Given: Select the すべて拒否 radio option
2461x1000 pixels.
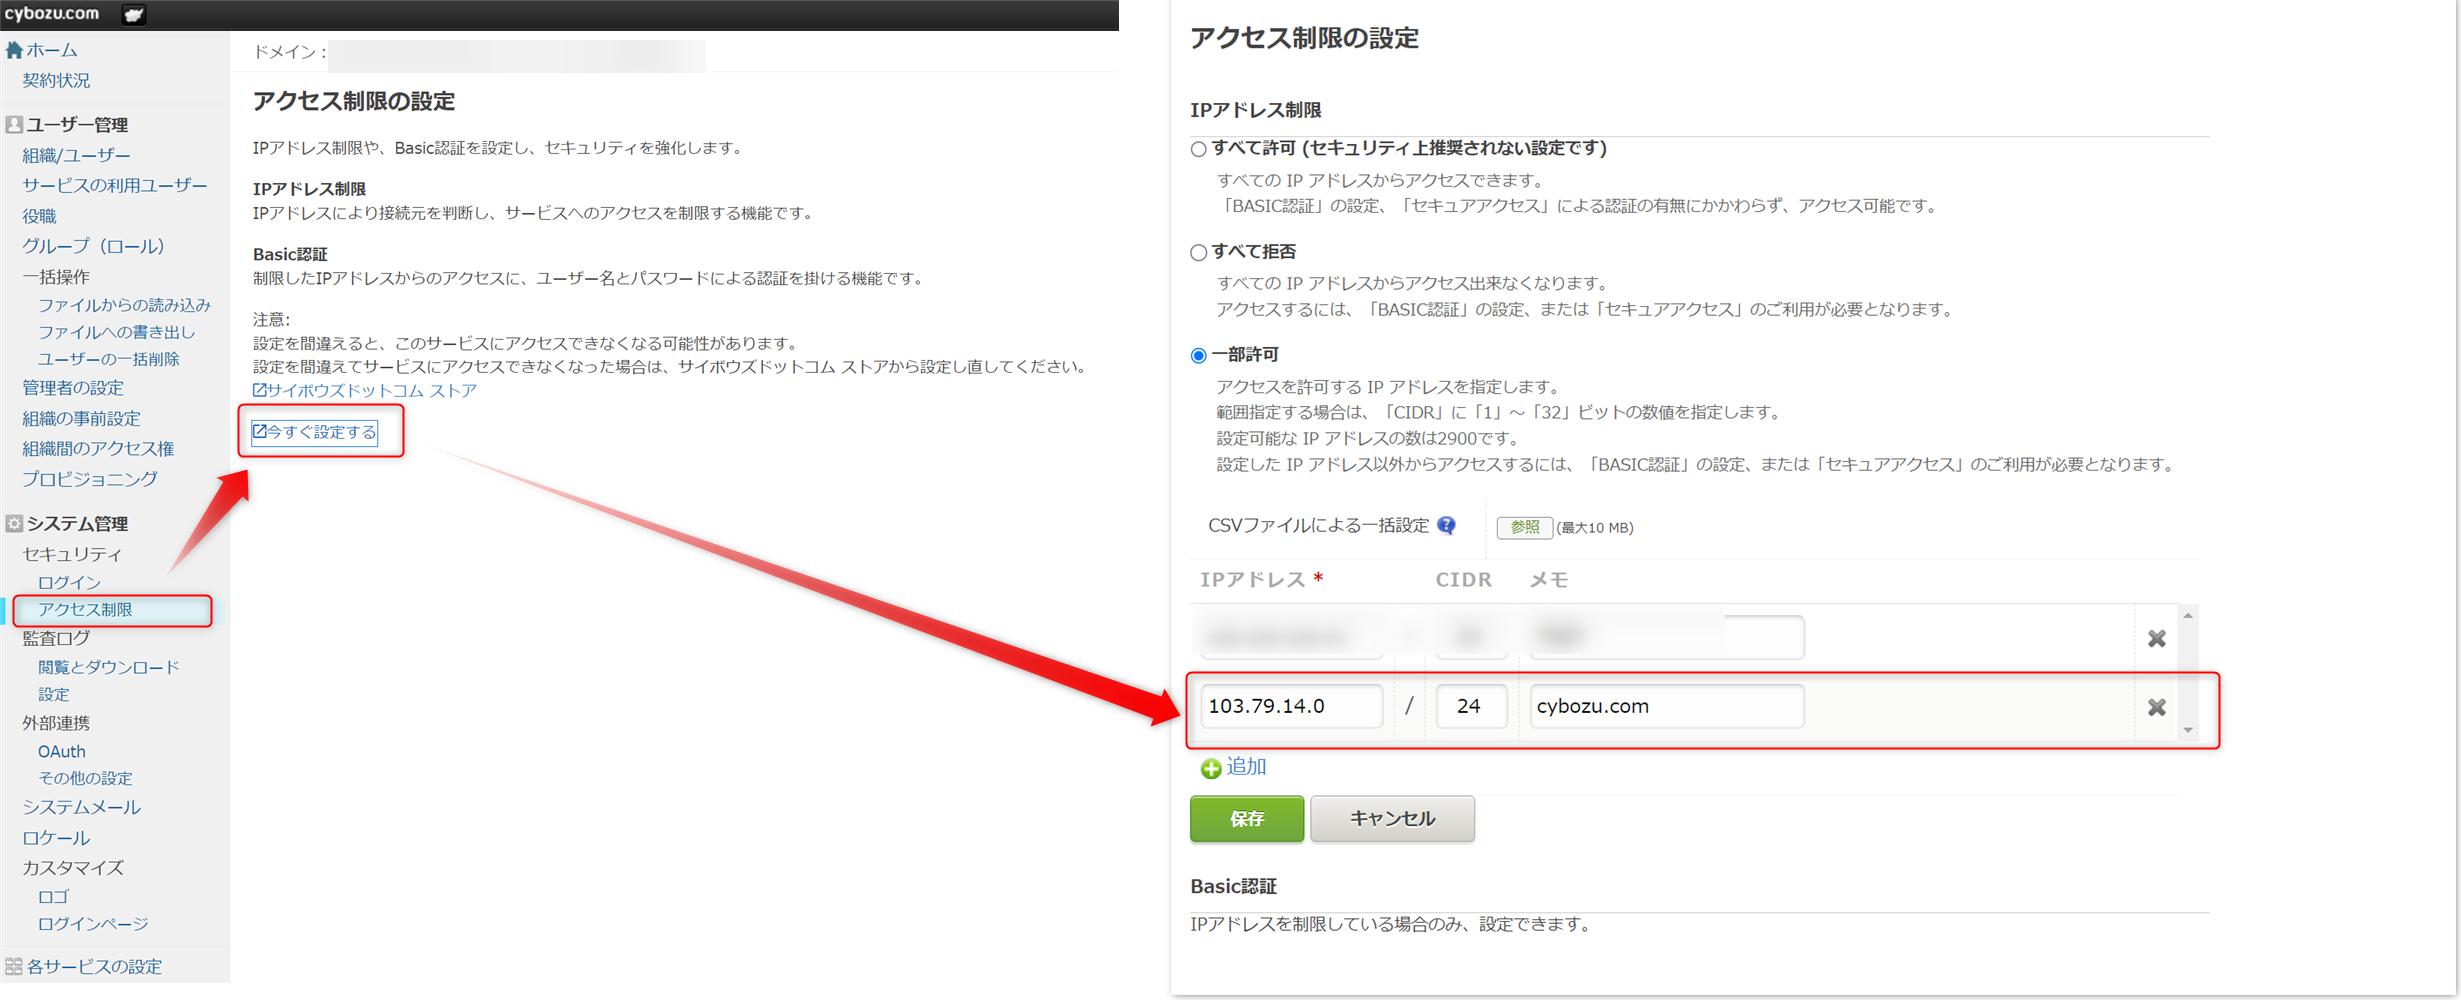Looking at the screenshot, I should pyautogui.click(x=1198, y=253).
